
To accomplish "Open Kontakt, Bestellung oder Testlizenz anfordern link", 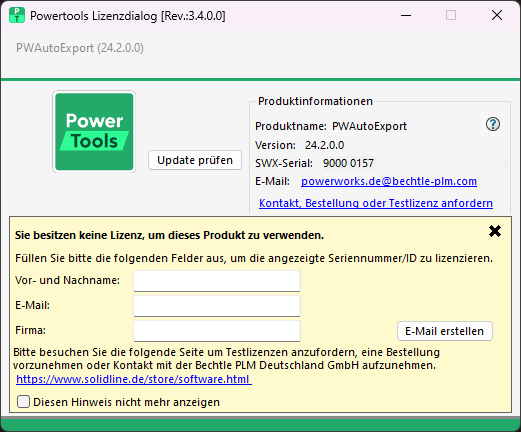I will [x=376, y=203].
